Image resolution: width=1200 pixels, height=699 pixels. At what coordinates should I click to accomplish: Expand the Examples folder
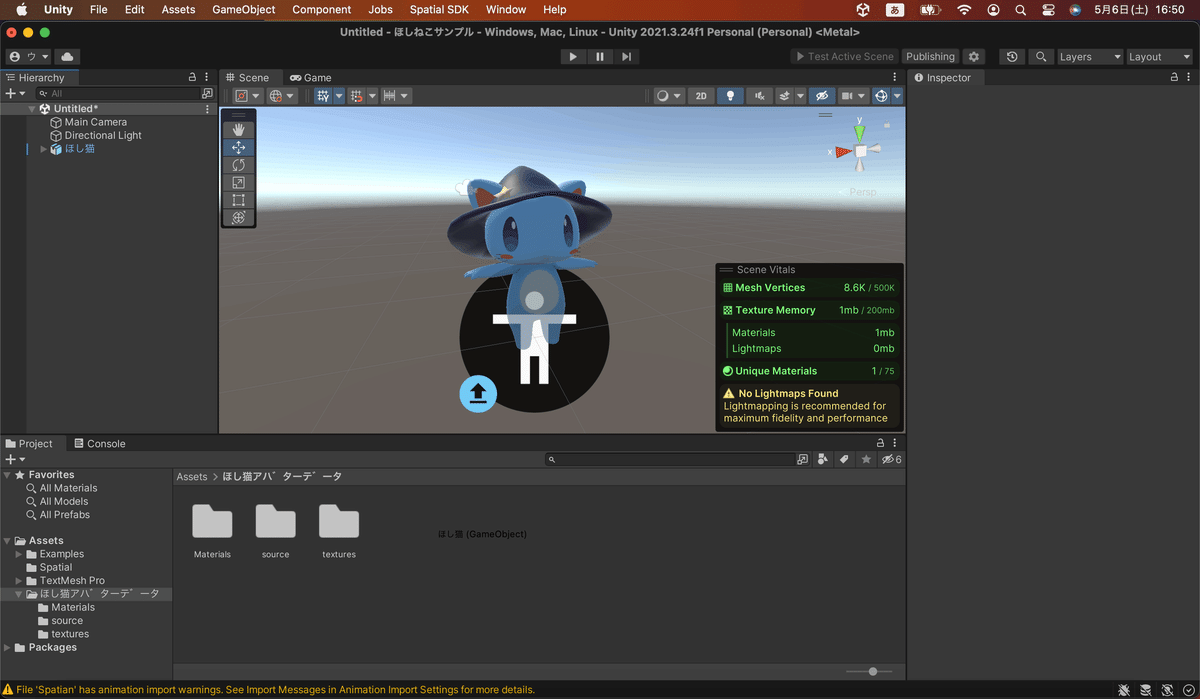(19, 554)
